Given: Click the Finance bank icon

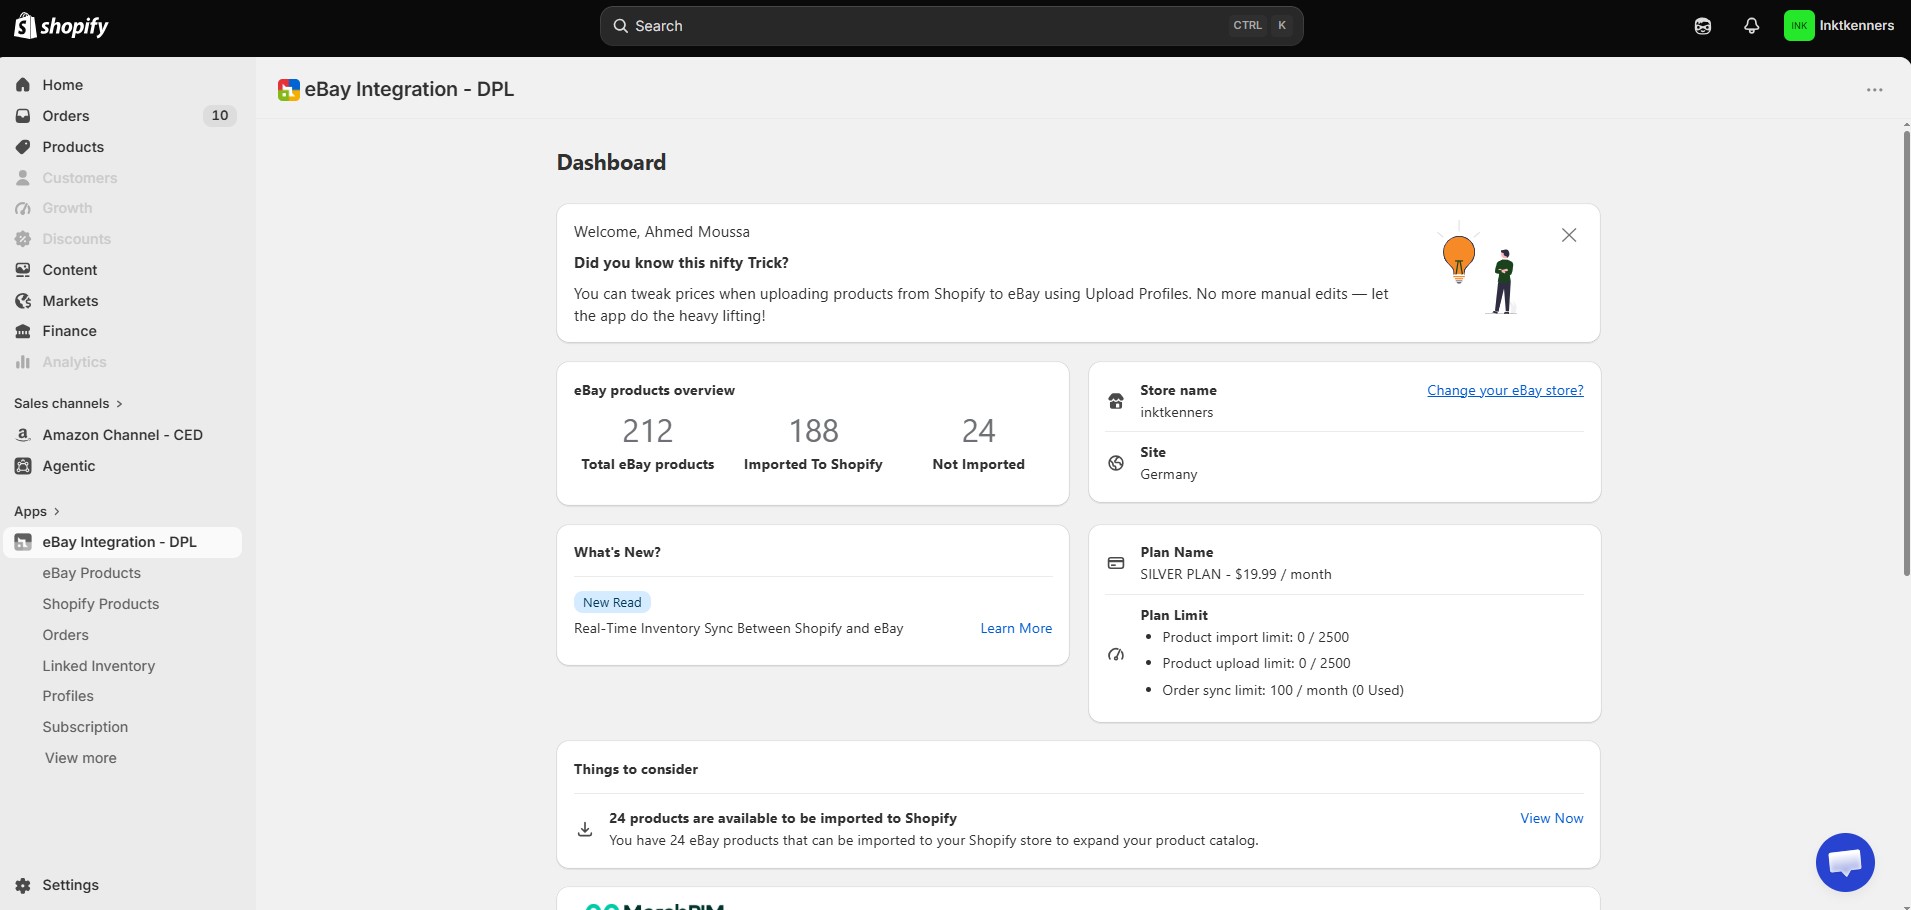Looking at the screenshot, I should pyautogui.click(x=23, y=331).
